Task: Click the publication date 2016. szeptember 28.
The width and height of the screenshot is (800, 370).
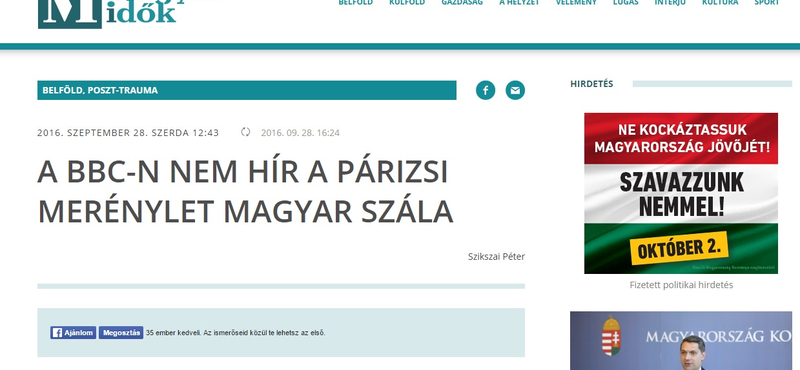Action: [128, 133]
